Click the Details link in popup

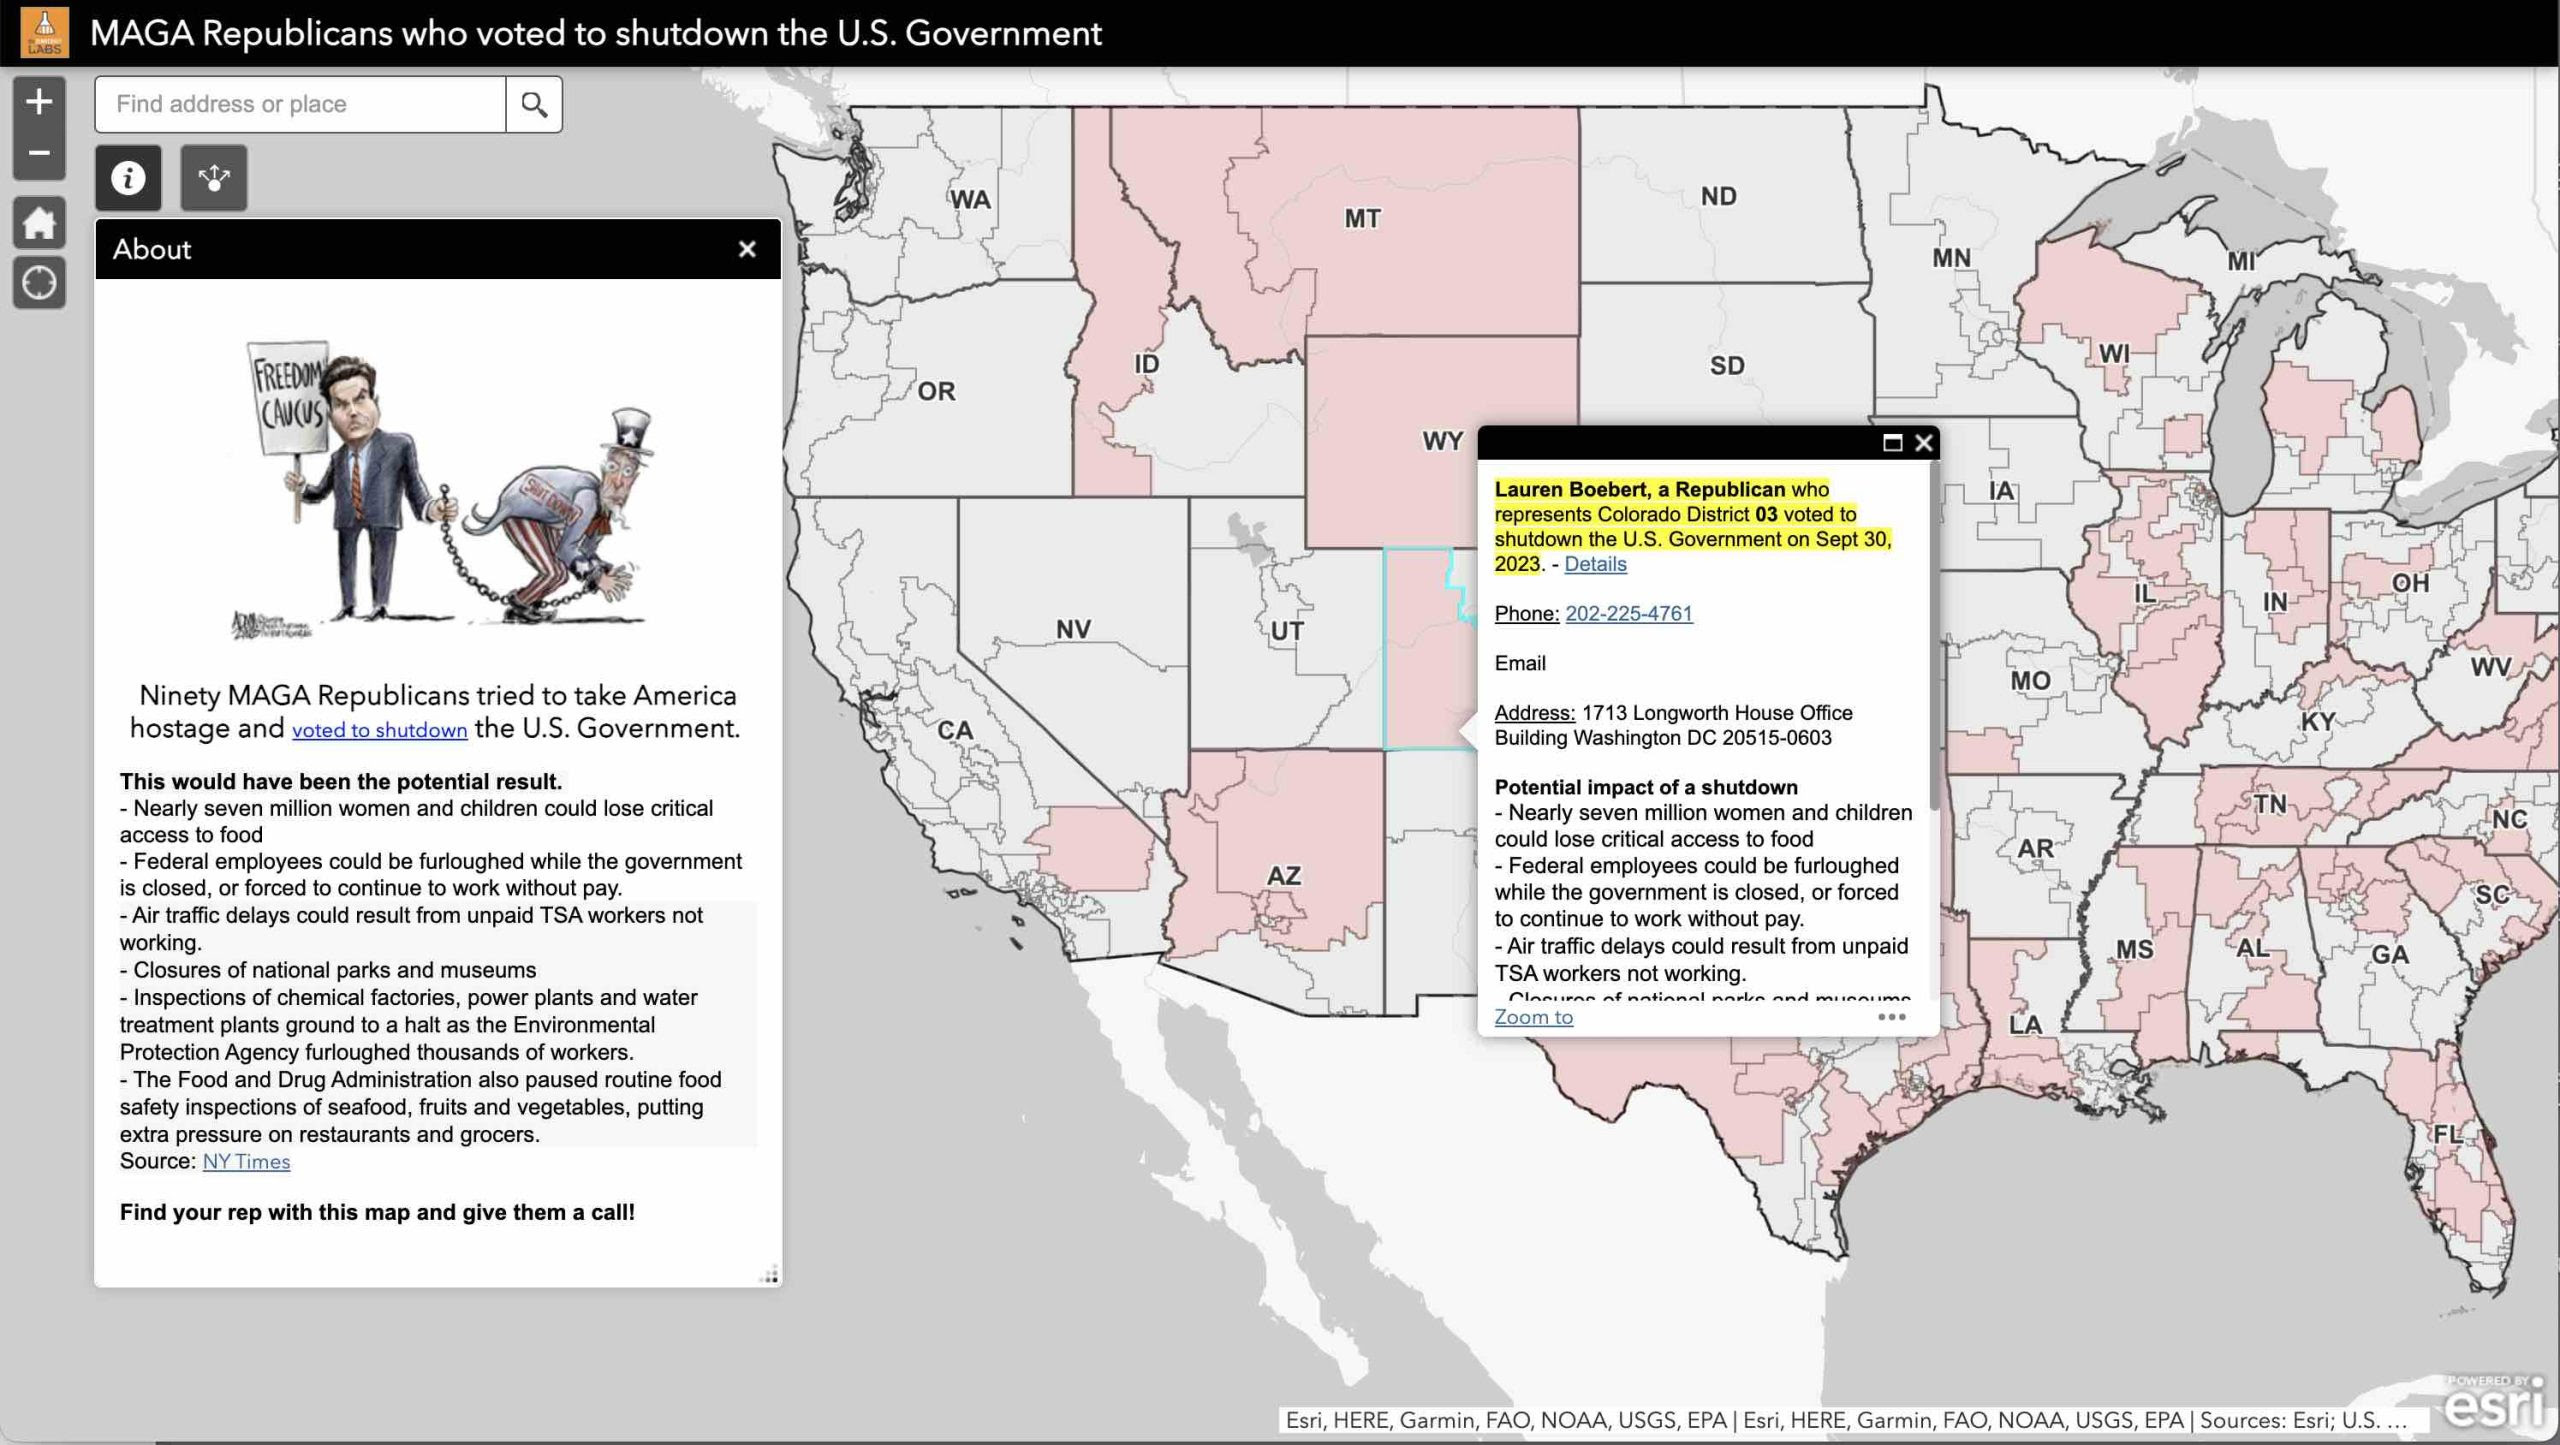[1595, 564]
